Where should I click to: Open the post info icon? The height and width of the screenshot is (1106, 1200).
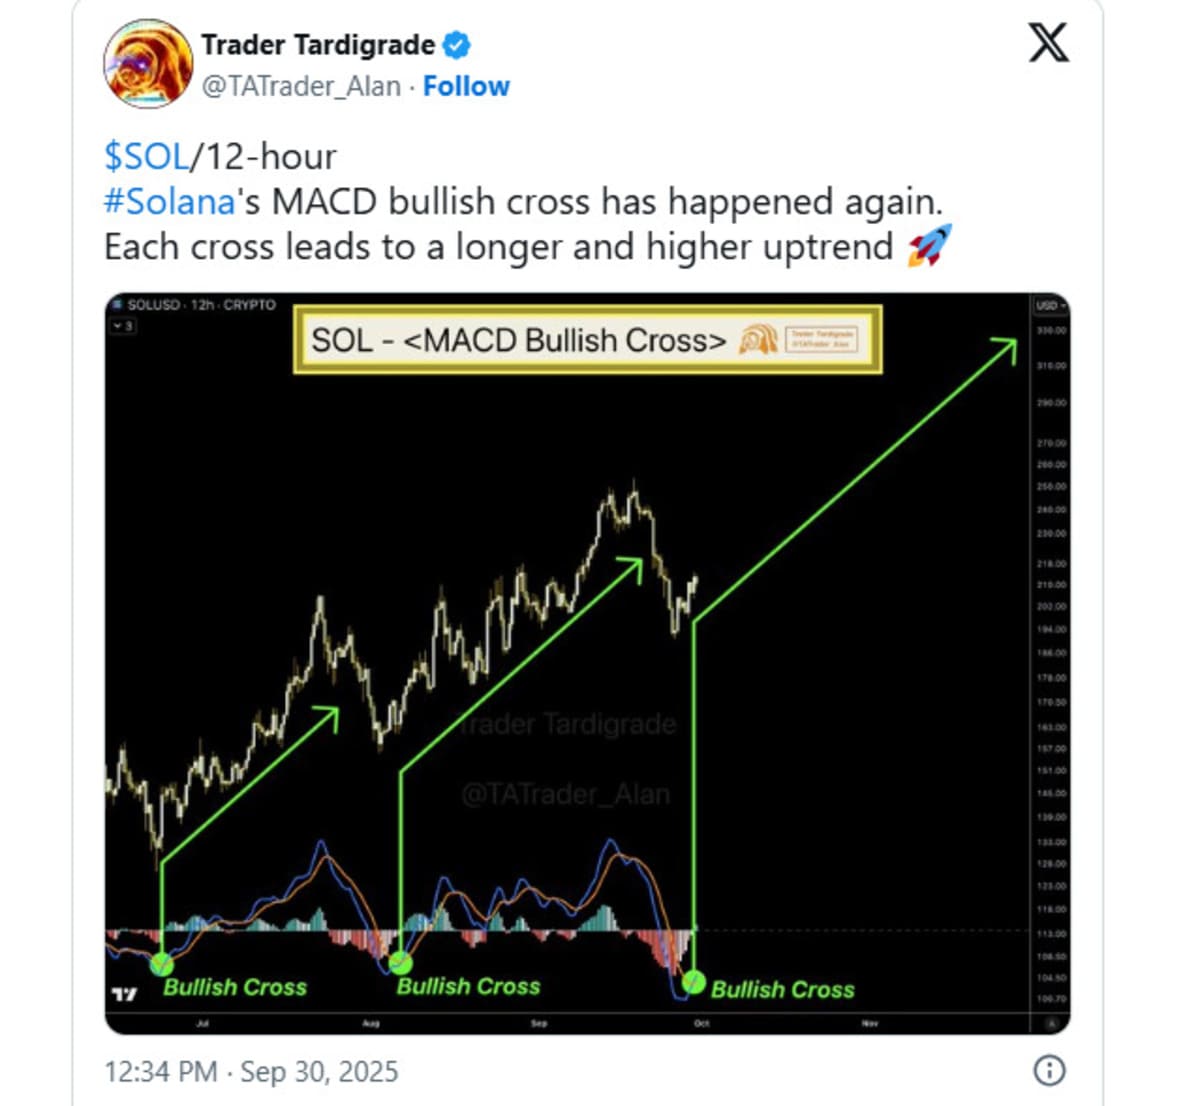click(1048, 1071)
